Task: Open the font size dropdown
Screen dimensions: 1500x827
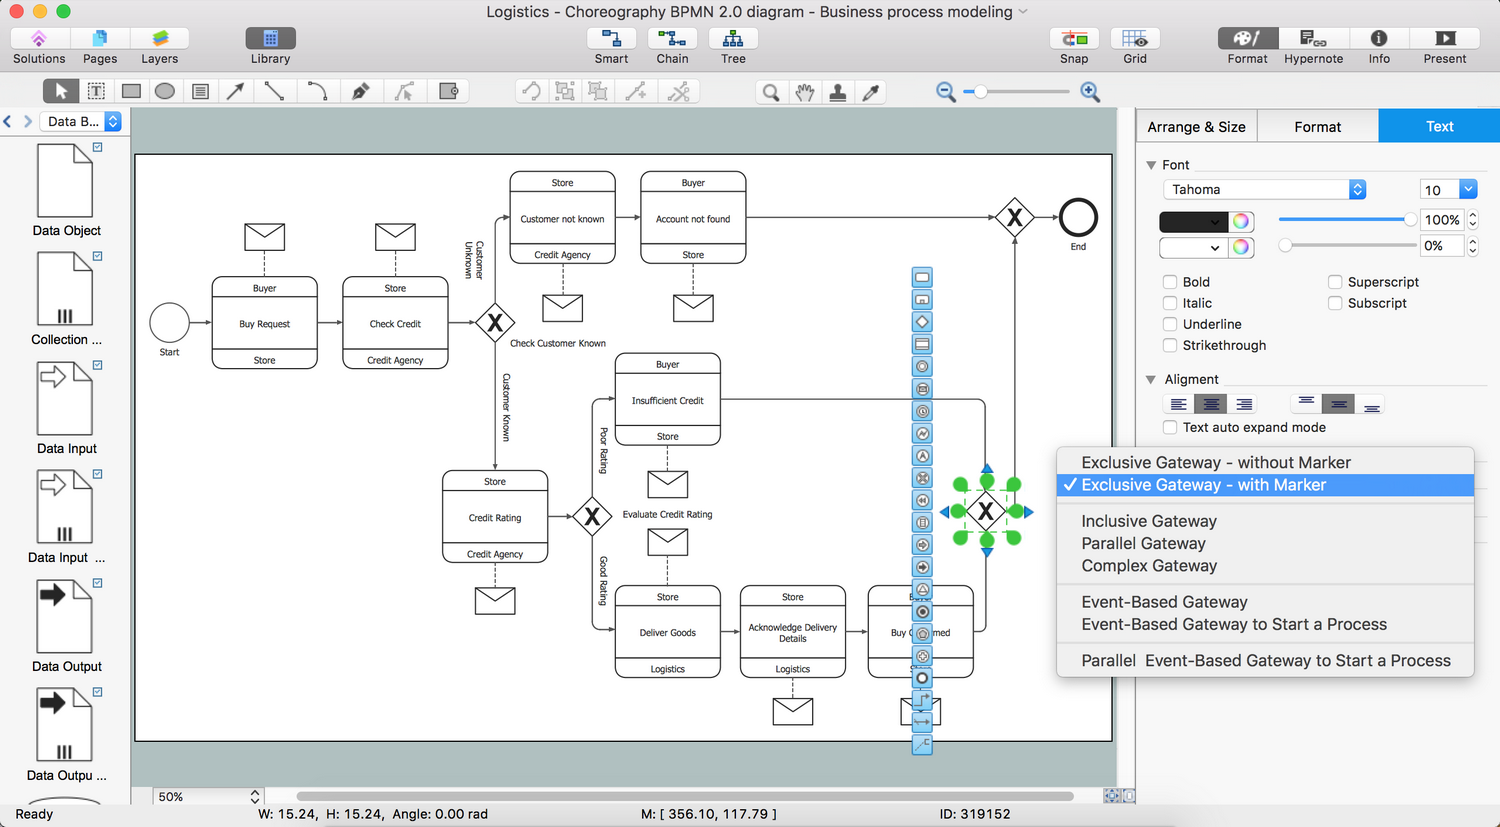Action: (1467, 190)
